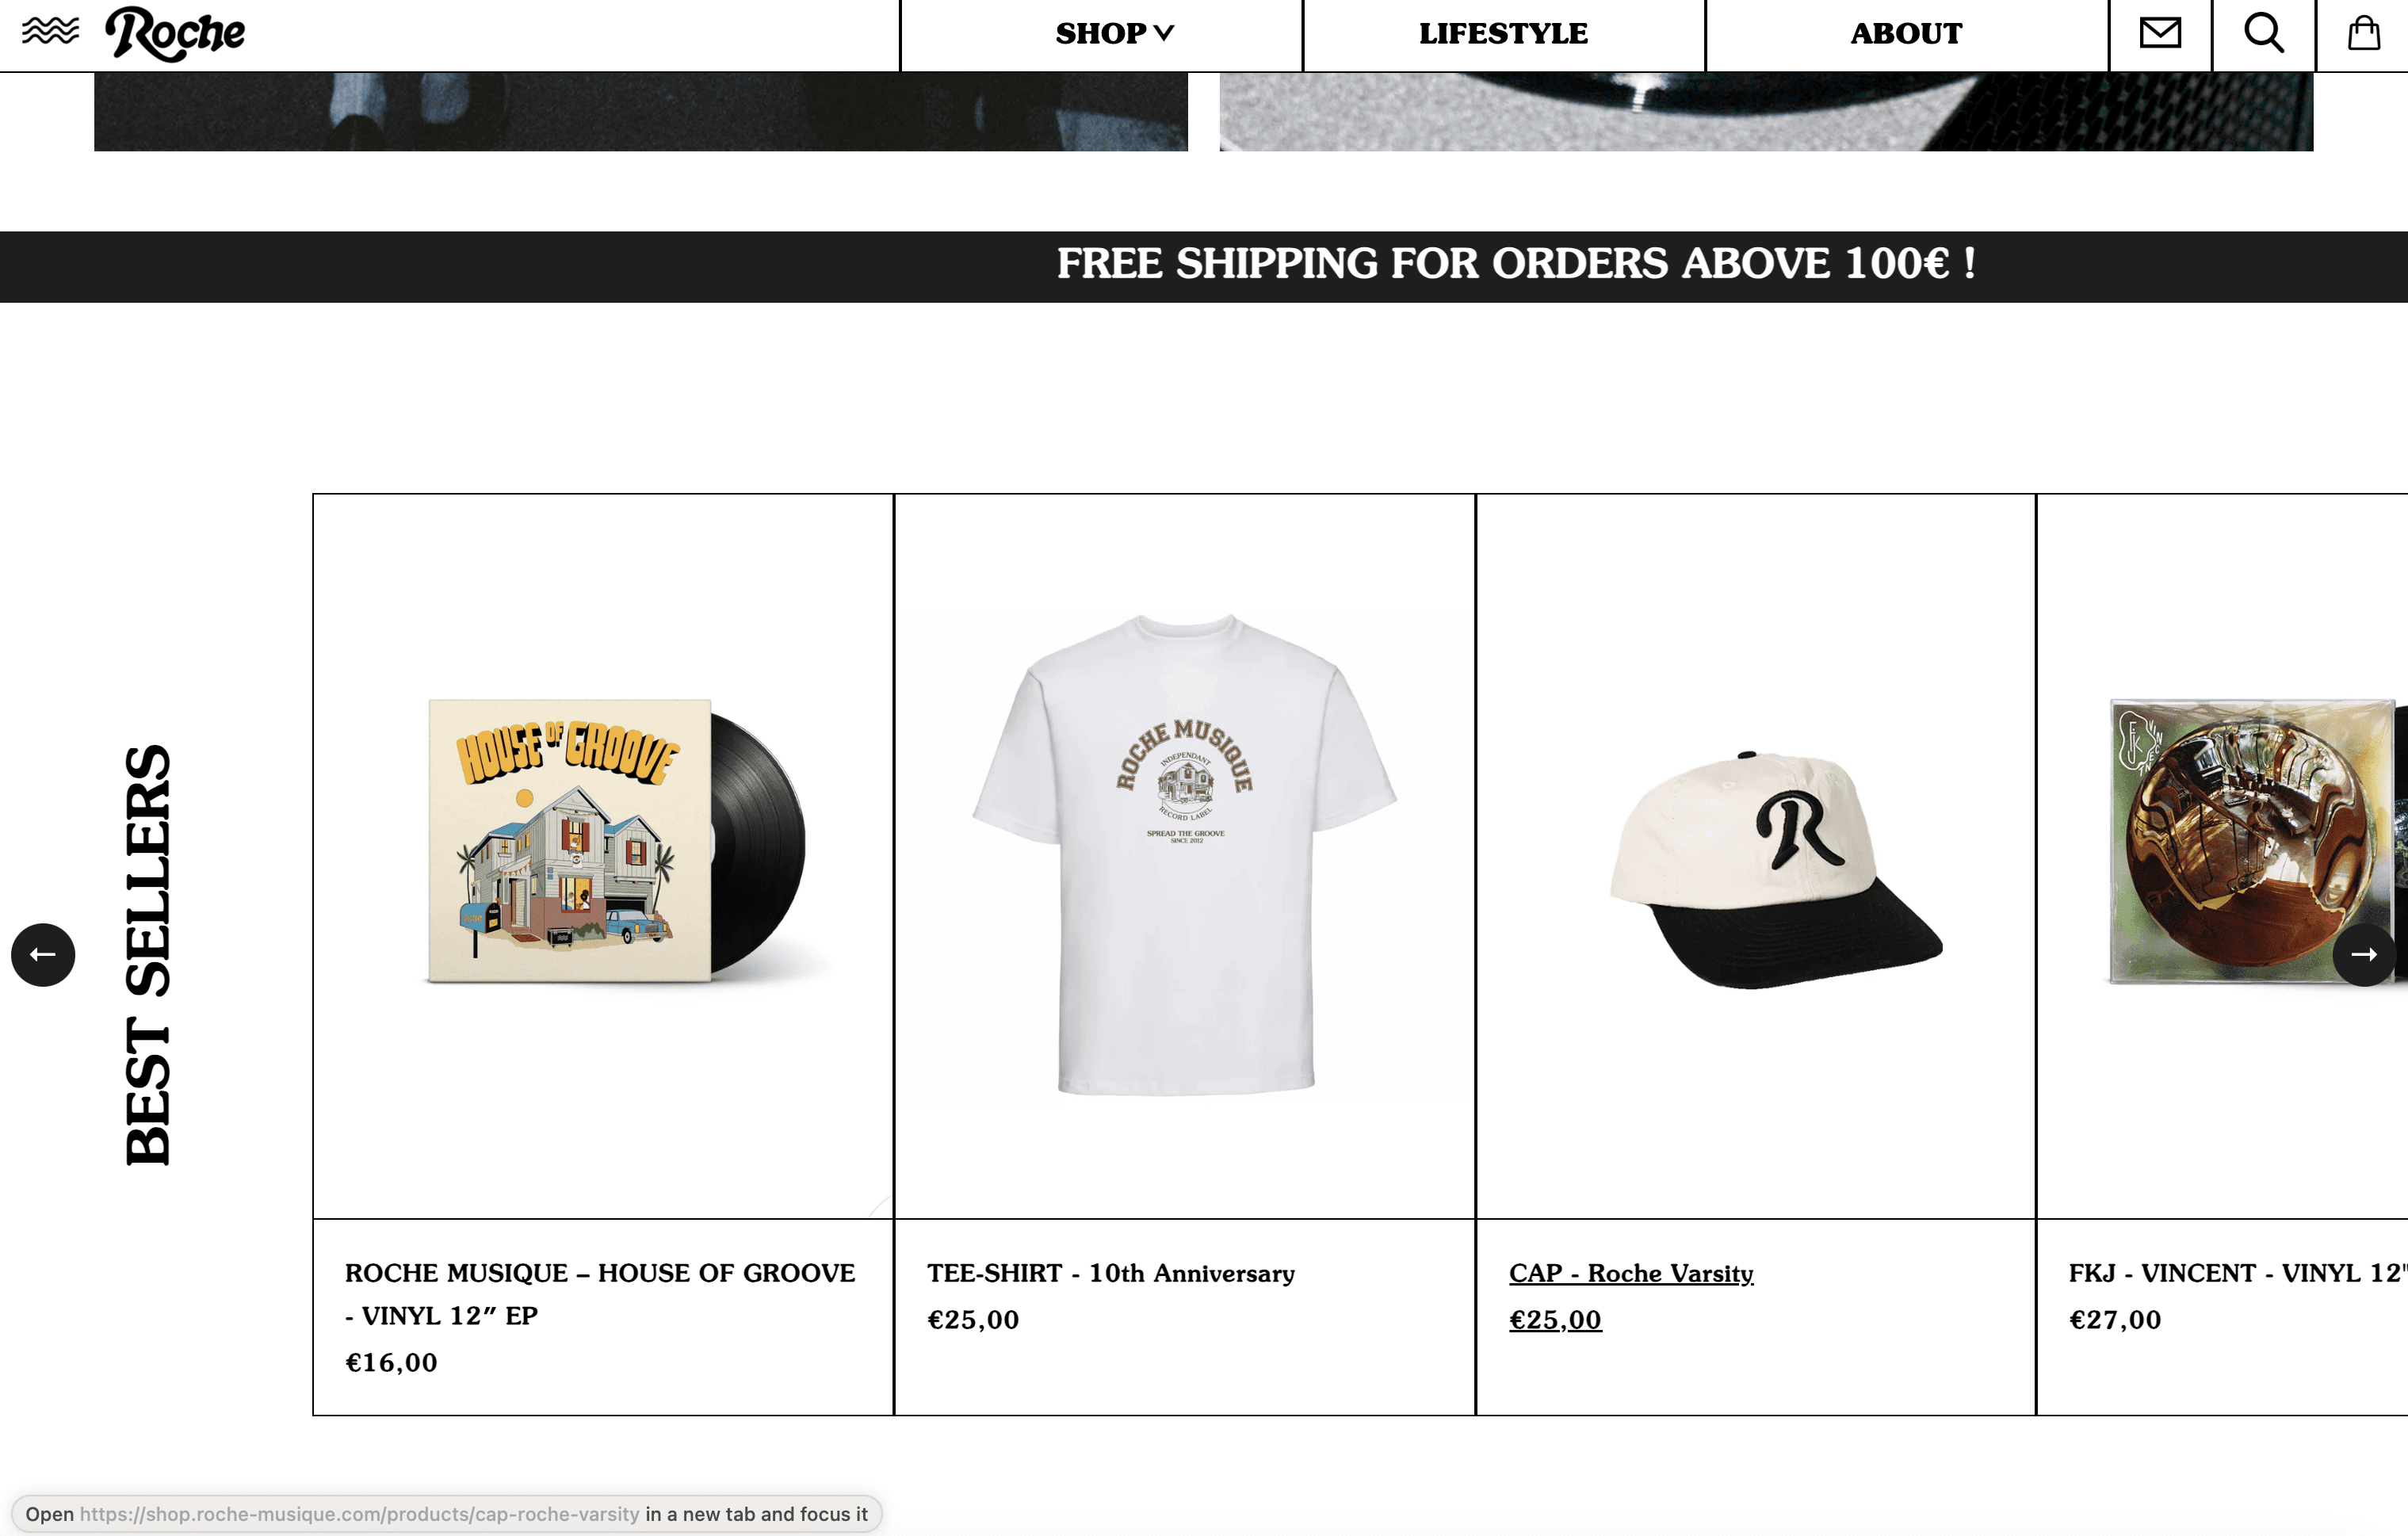Open the shopping bag cart icon
This screenshot has height=1536, width=2408.
tap(2363, 33)
